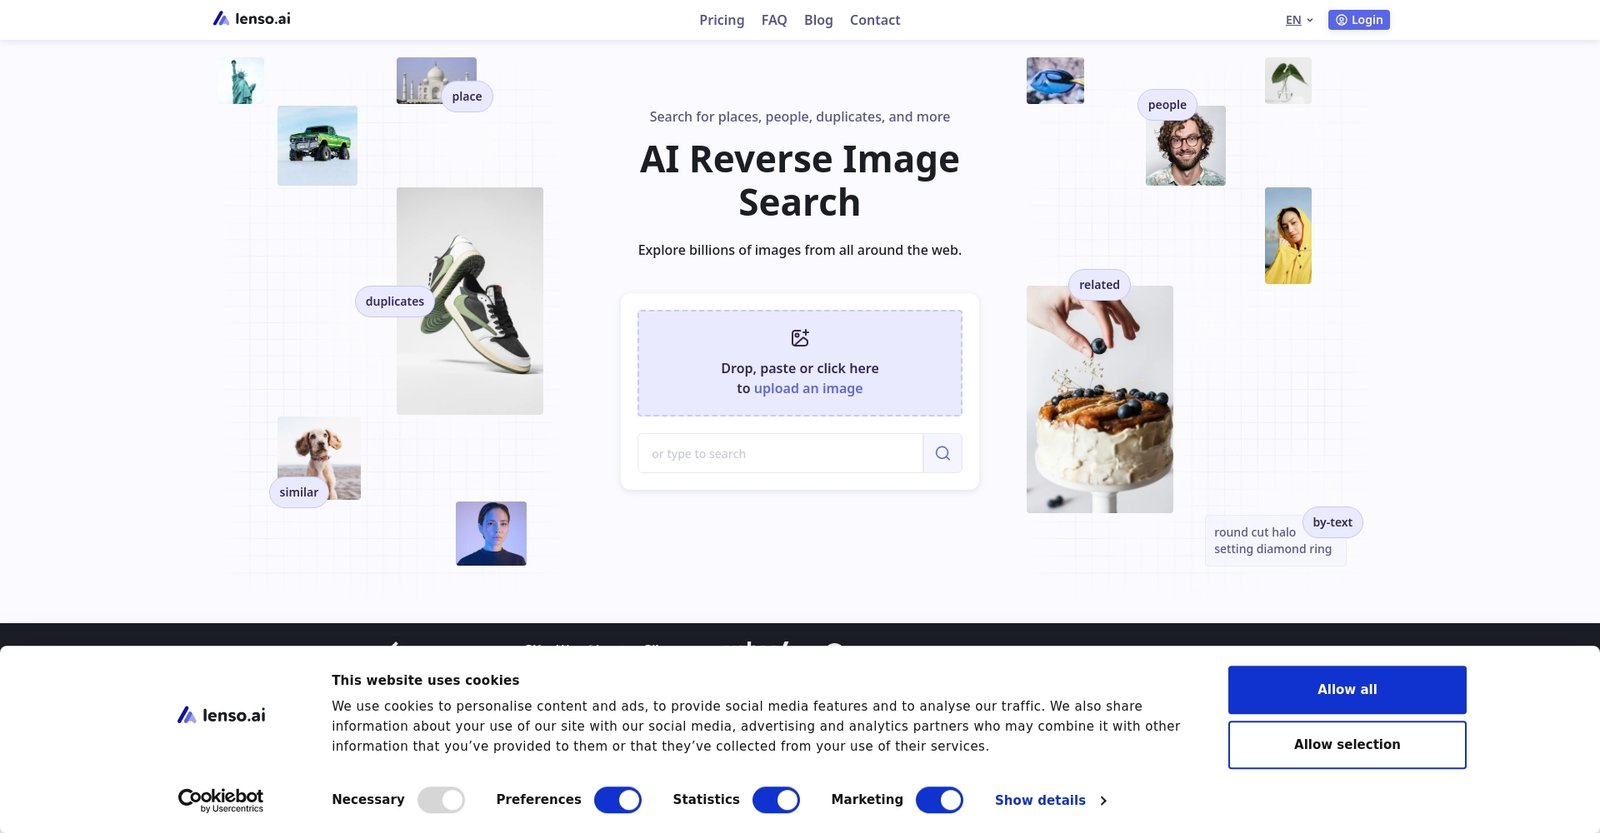This screenshot has width=1600, height=833.
Task: Click the 'by-text' tag label
Action: [1332, 522]
